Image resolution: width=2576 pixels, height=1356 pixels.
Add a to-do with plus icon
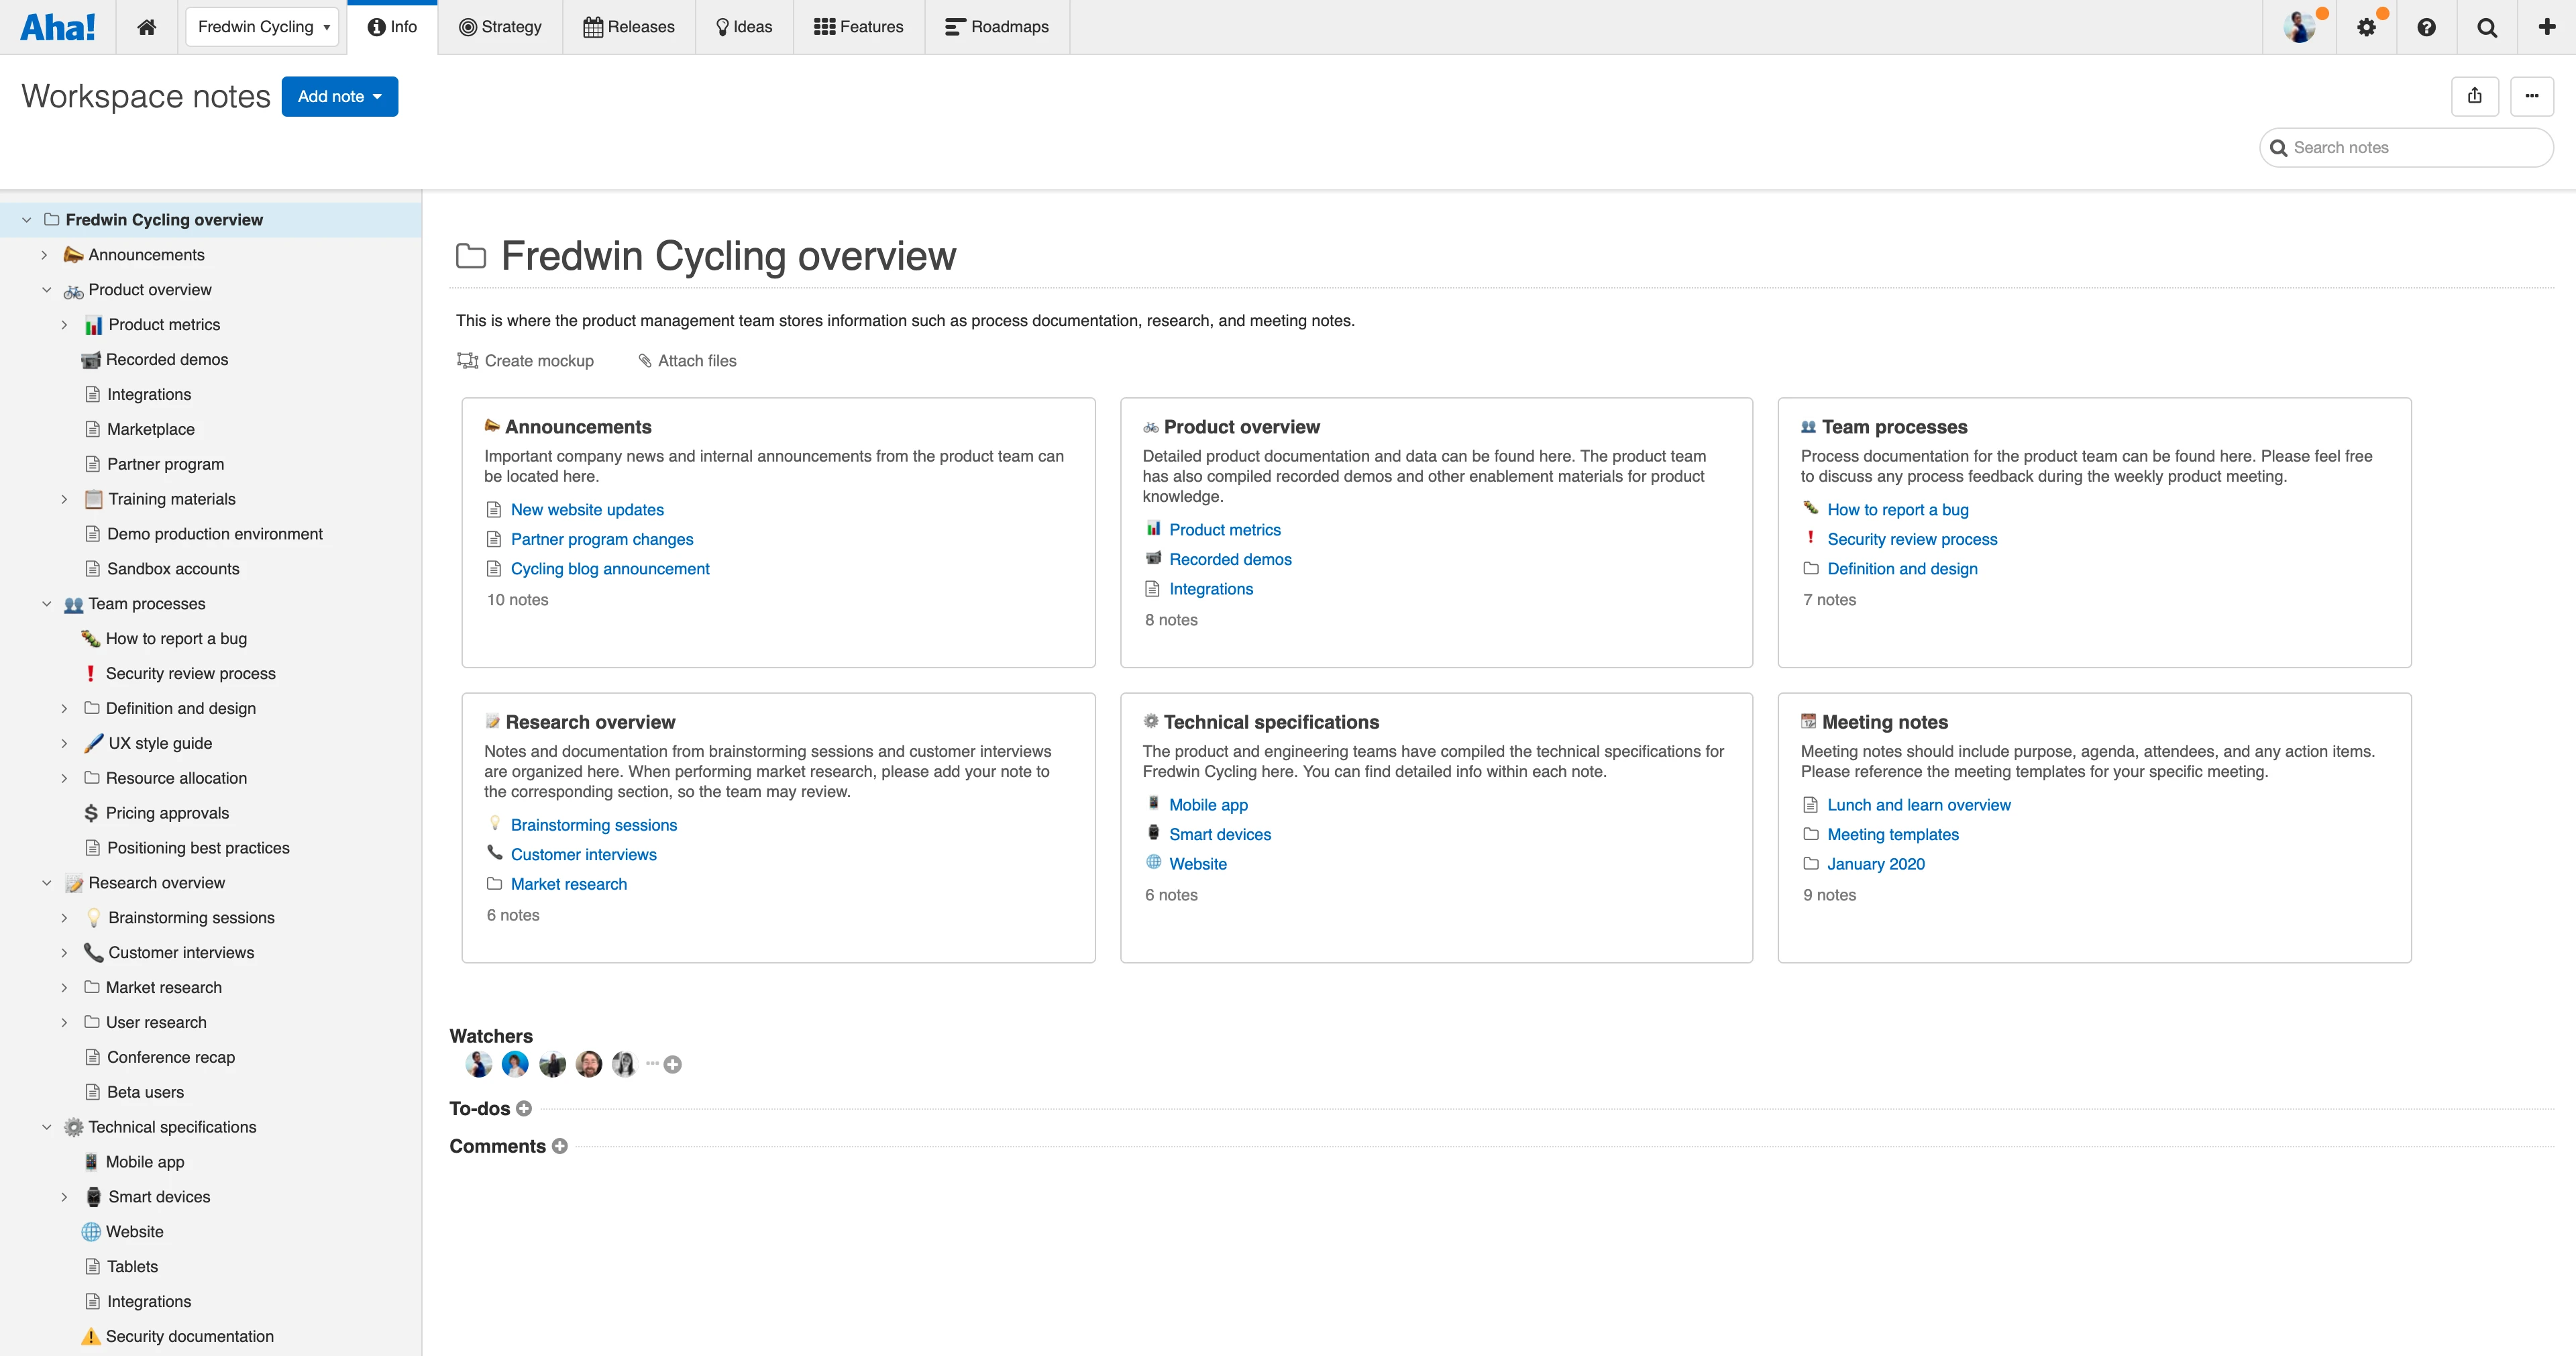point(524,1108)
